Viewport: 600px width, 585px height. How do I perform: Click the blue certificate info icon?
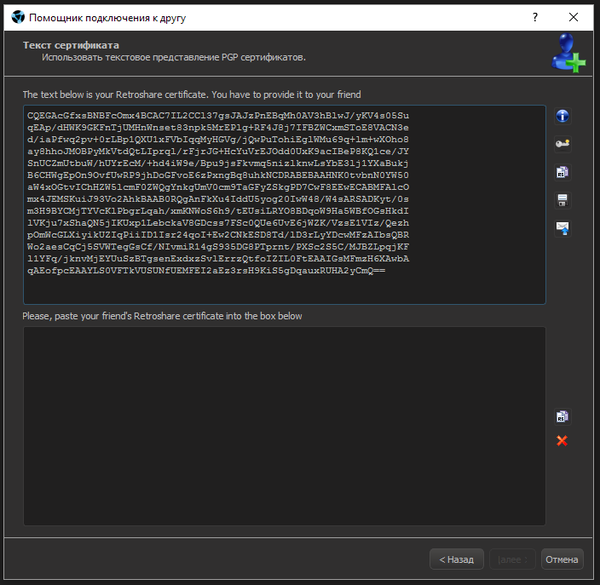562,116
